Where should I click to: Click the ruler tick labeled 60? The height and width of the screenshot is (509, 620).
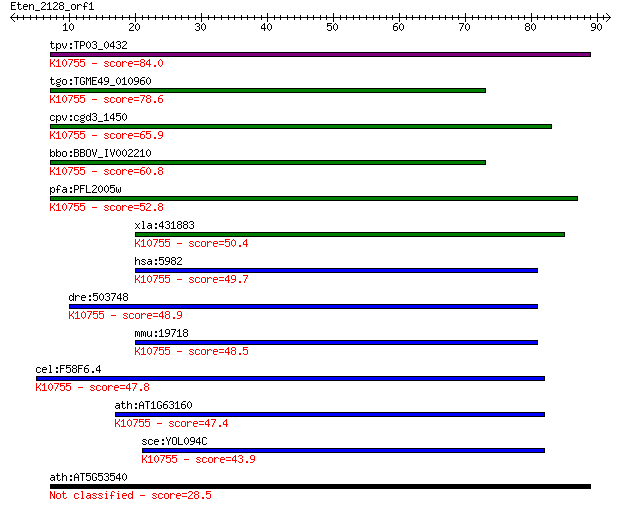[x=399, y=27]
